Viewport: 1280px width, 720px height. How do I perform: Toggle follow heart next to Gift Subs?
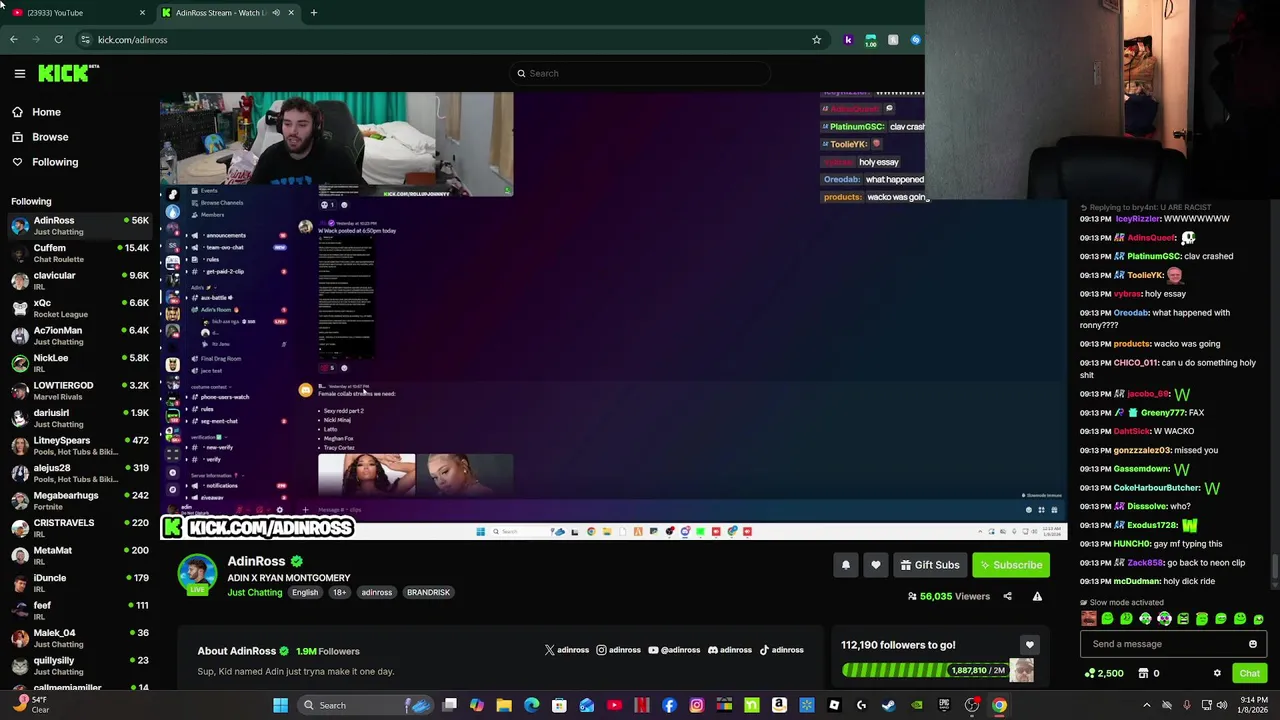click(x=876, y=565)
